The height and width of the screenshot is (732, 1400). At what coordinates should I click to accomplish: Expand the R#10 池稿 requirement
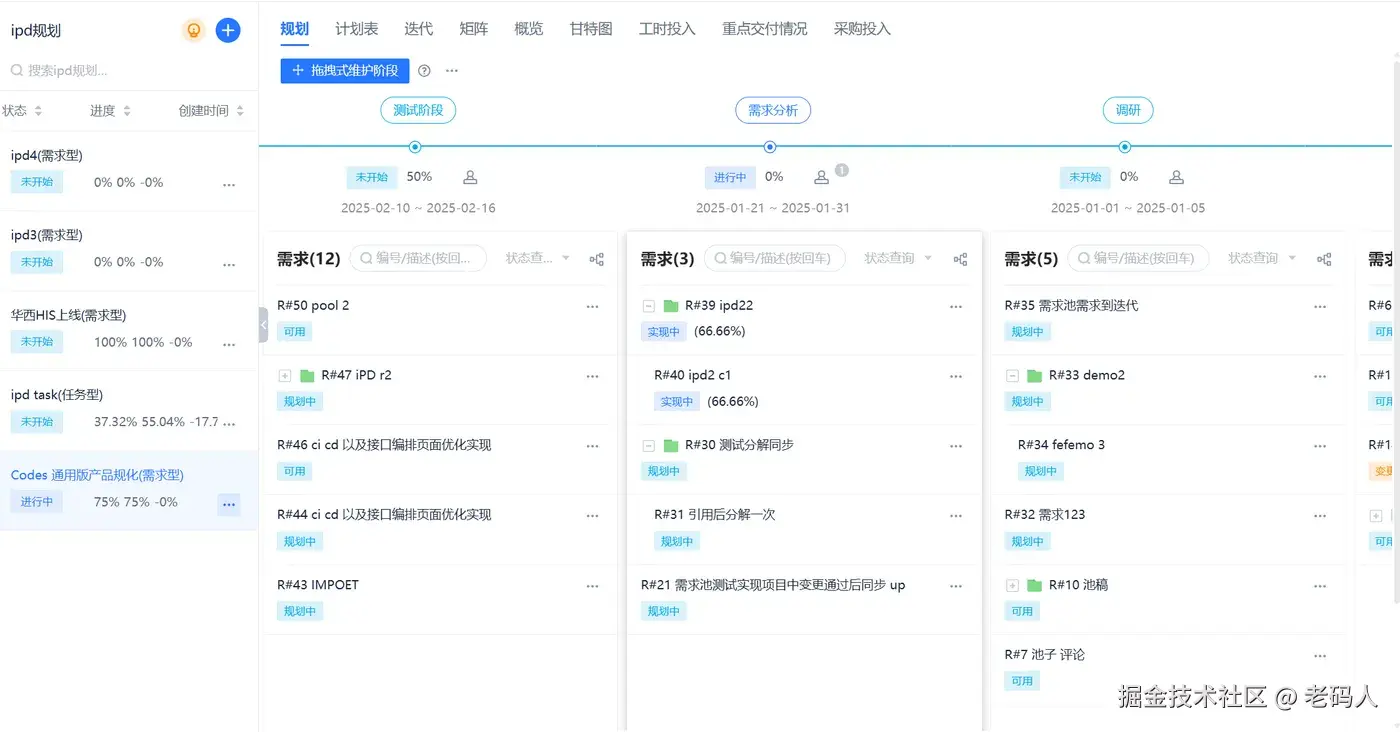click(x=1012, y=585)
